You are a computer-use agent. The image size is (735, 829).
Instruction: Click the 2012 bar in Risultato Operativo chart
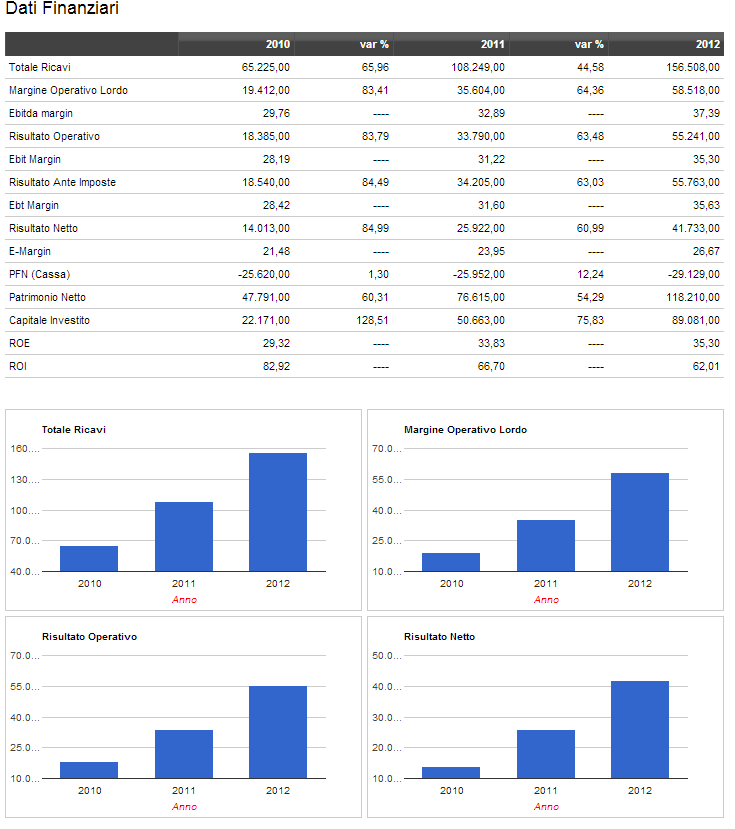point(278,732)
